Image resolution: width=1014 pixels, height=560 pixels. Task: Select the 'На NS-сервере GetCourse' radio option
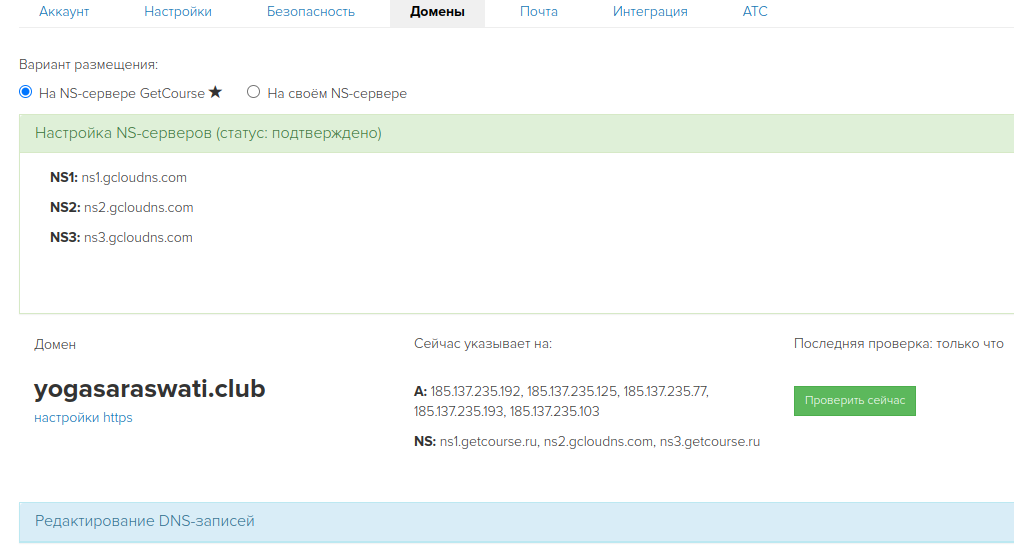[26, 92]
